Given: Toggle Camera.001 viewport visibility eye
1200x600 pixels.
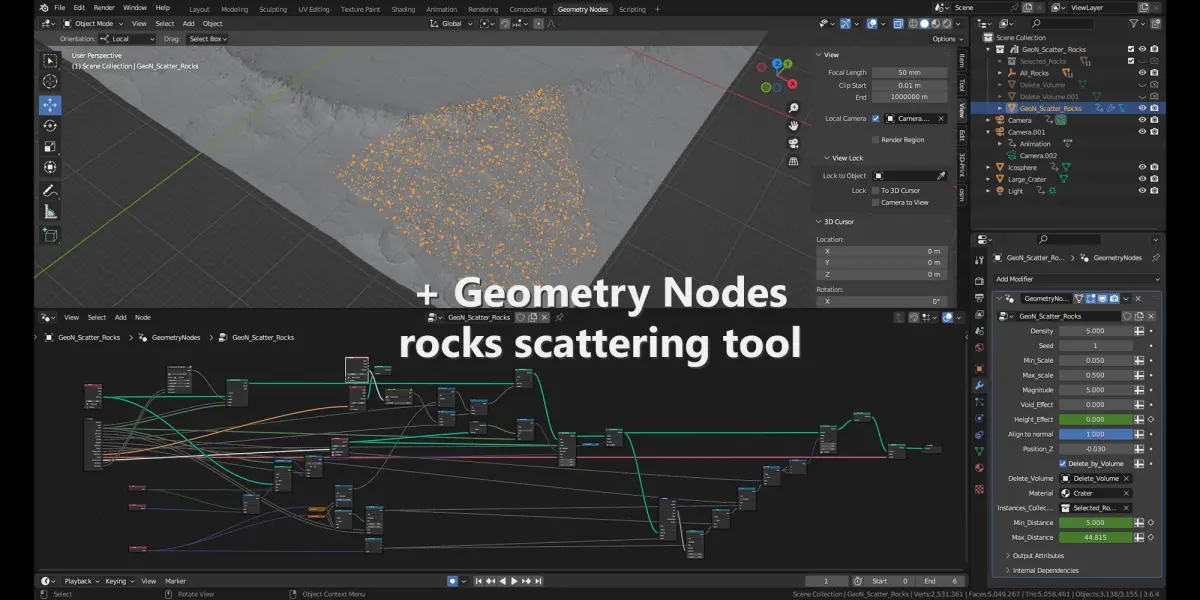Looking at the screenshot, I should (1142, 132).
